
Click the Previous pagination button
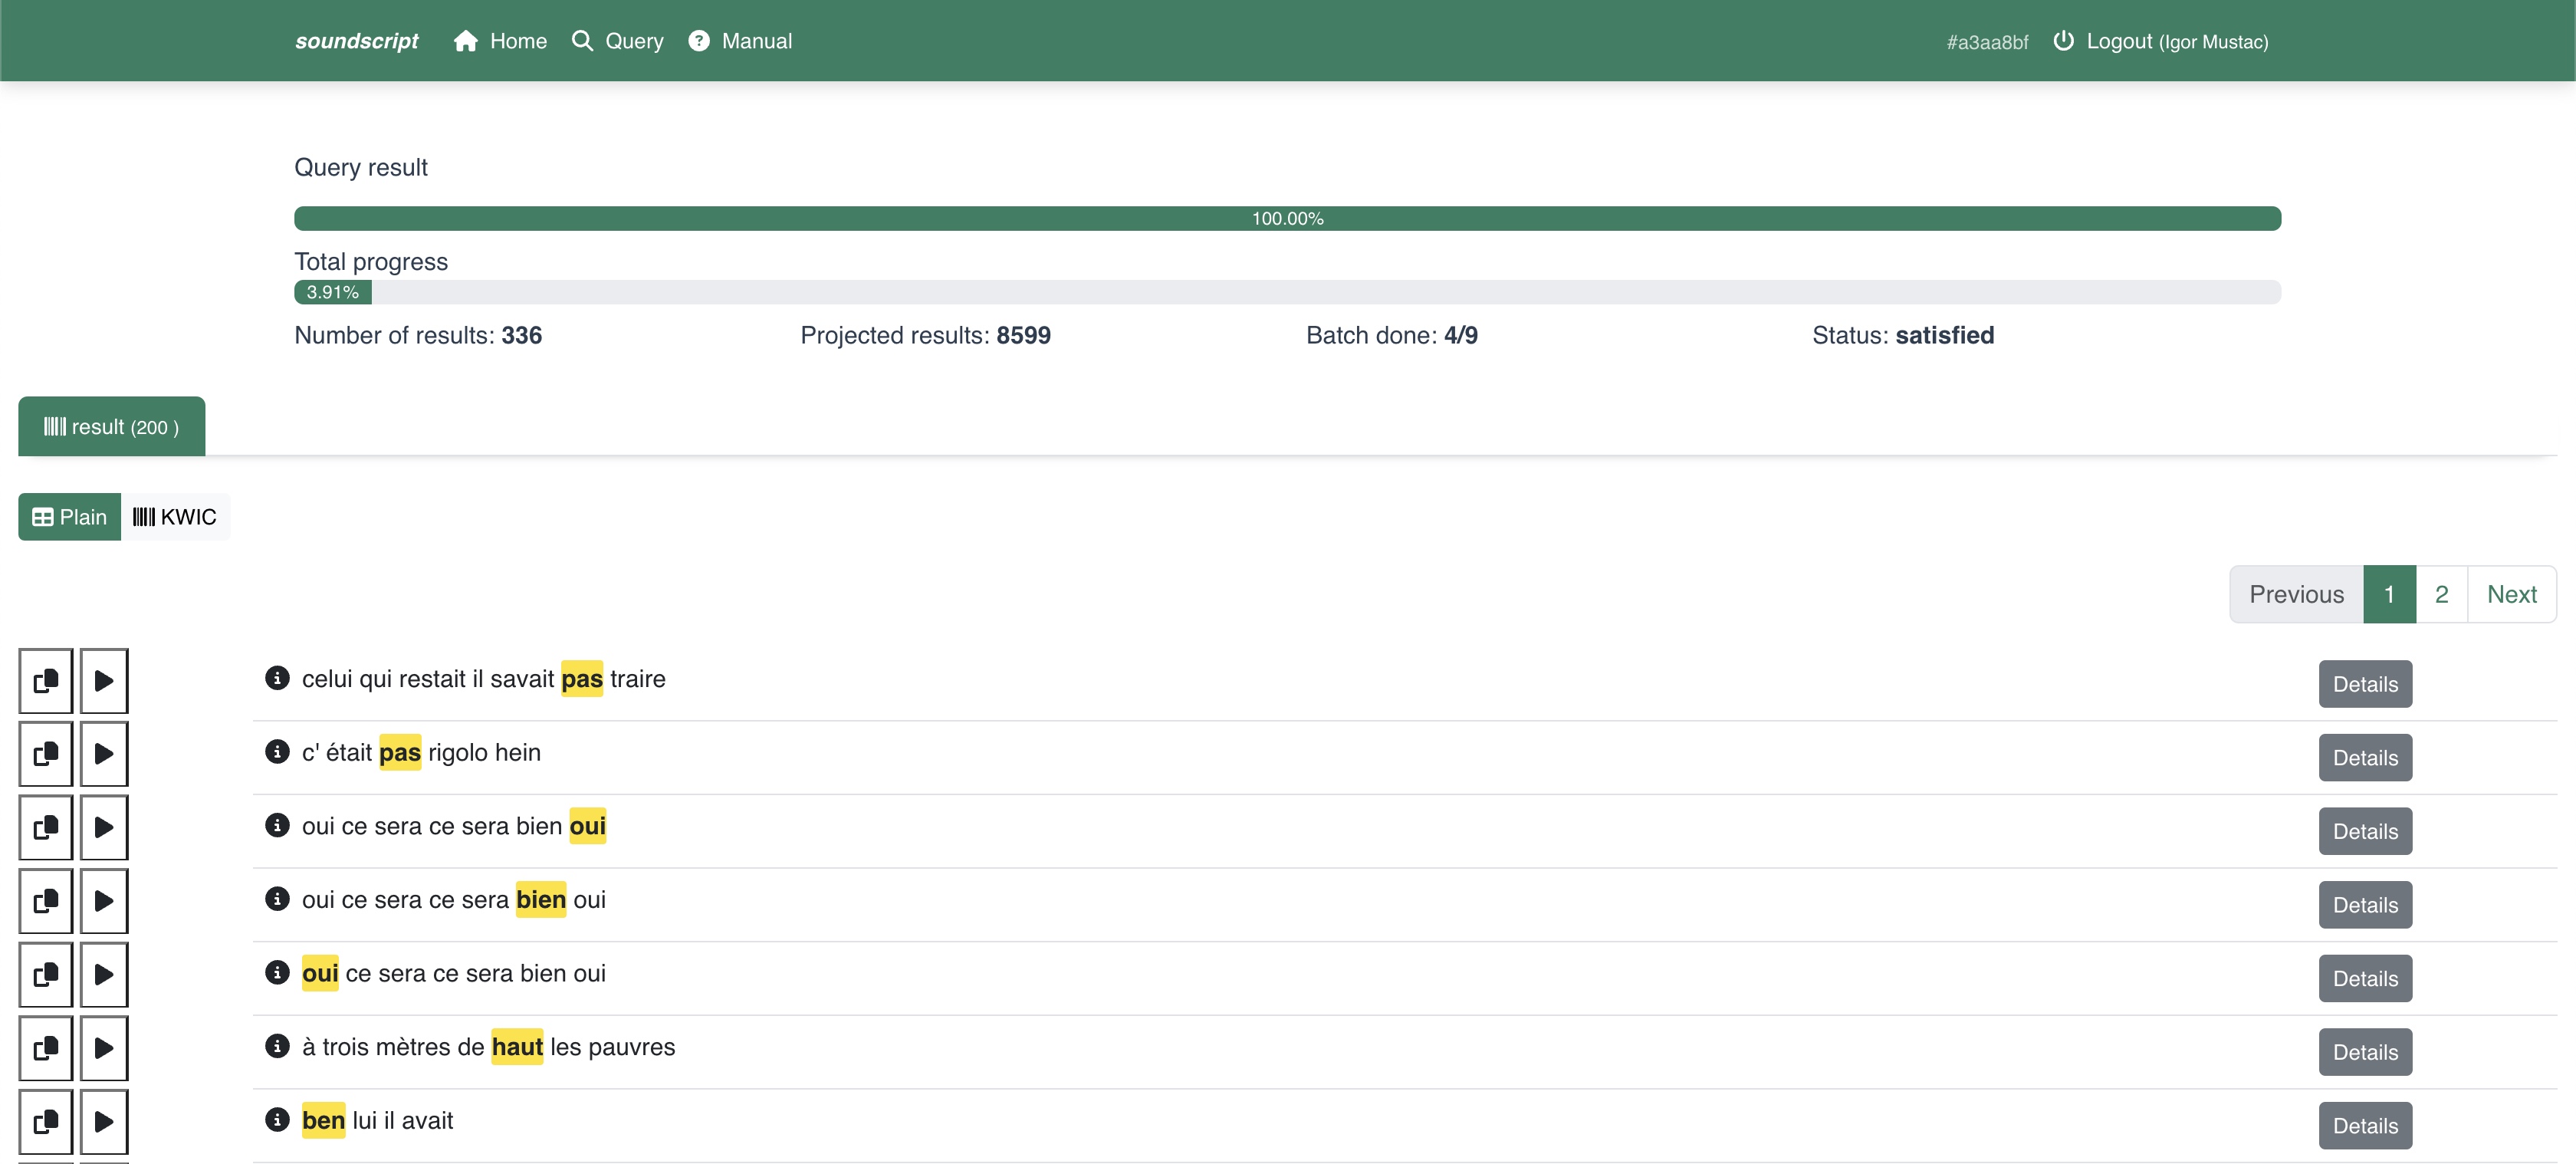click(x=2296, y=594)
